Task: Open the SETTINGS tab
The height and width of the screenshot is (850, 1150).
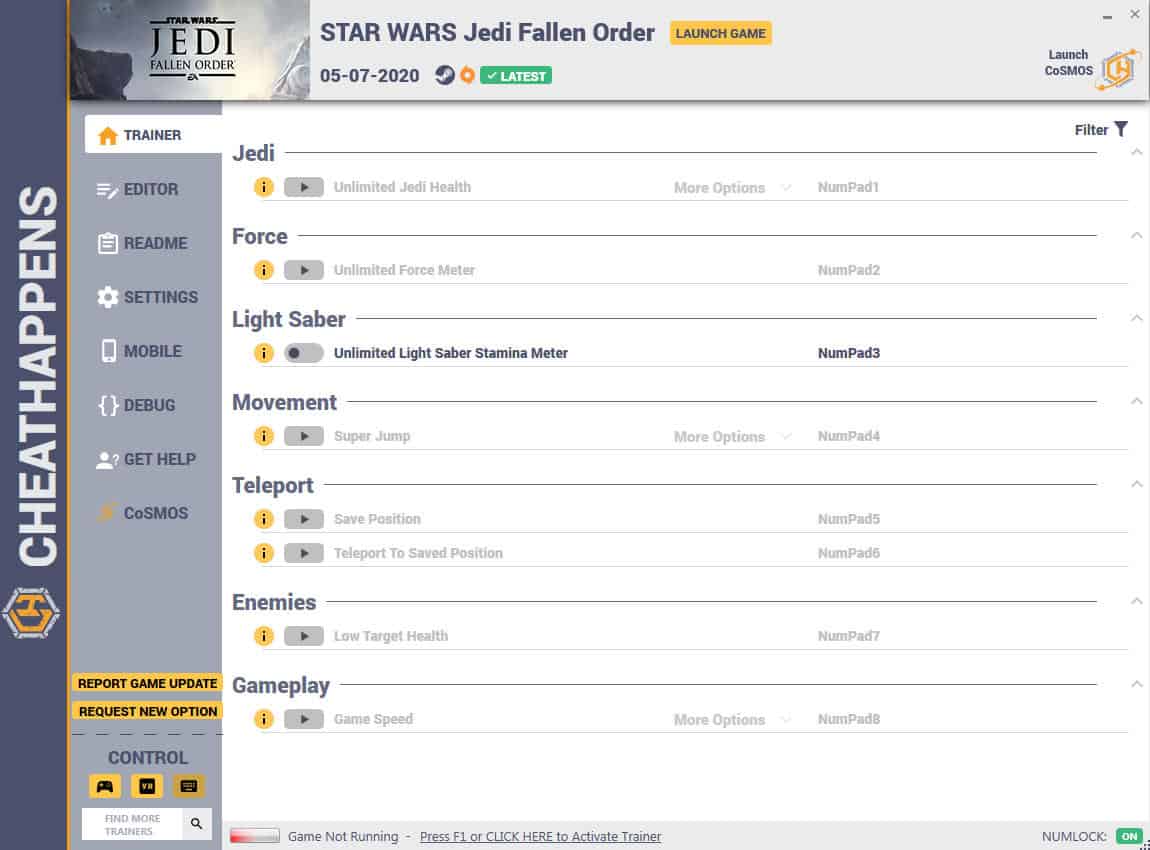Action: 147,297
